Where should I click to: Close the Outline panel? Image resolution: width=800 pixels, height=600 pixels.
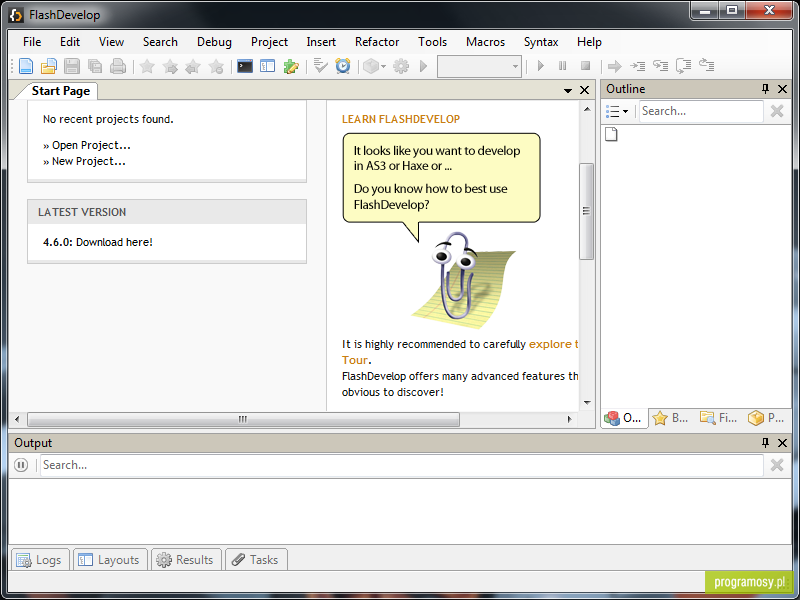click(x=782, y=89)
